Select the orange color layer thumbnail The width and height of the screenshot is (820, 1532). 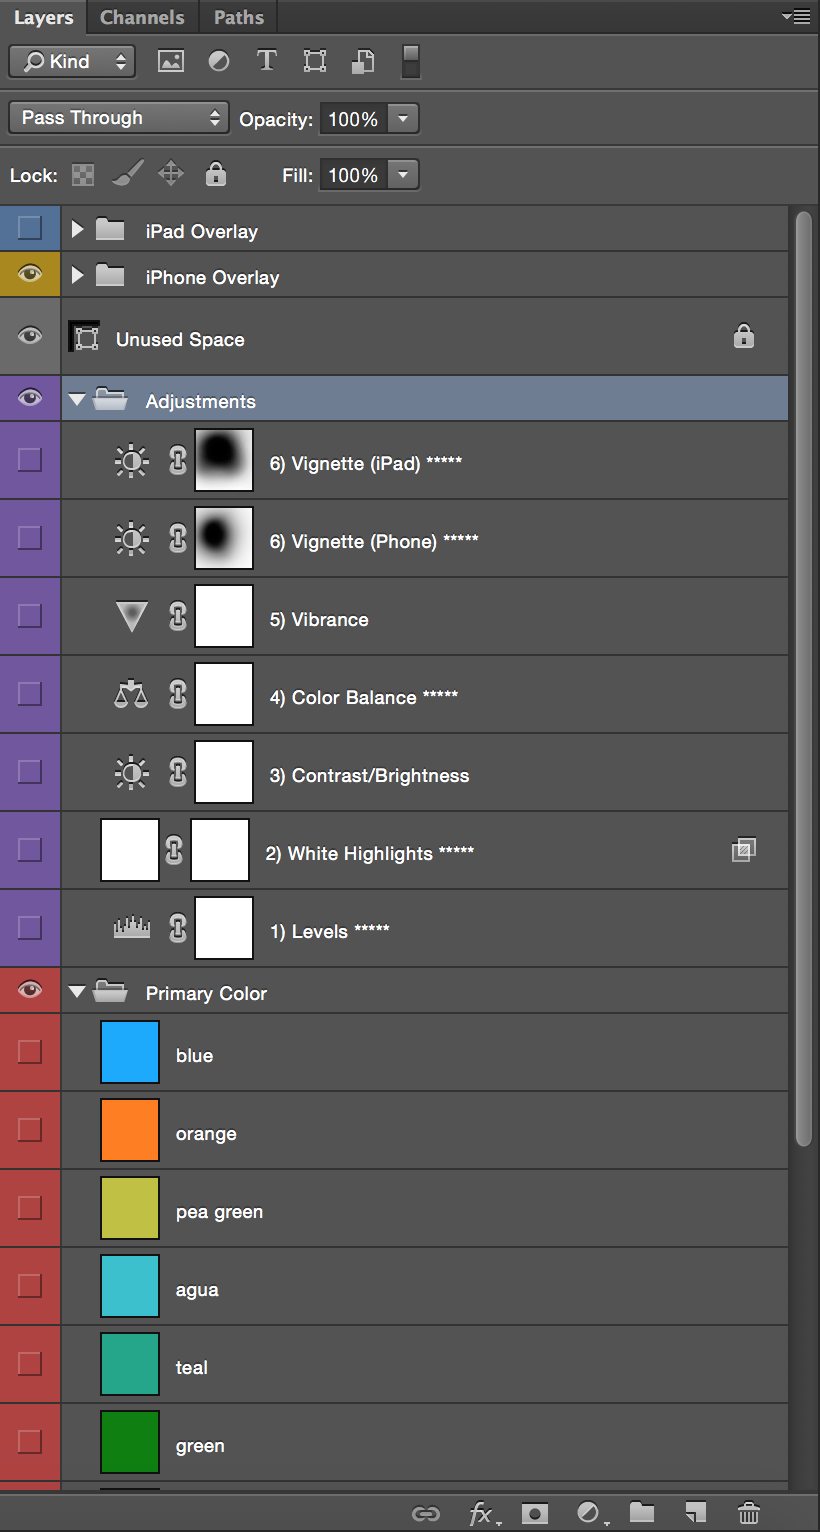pyautogui.click(x=130, y=1130)
